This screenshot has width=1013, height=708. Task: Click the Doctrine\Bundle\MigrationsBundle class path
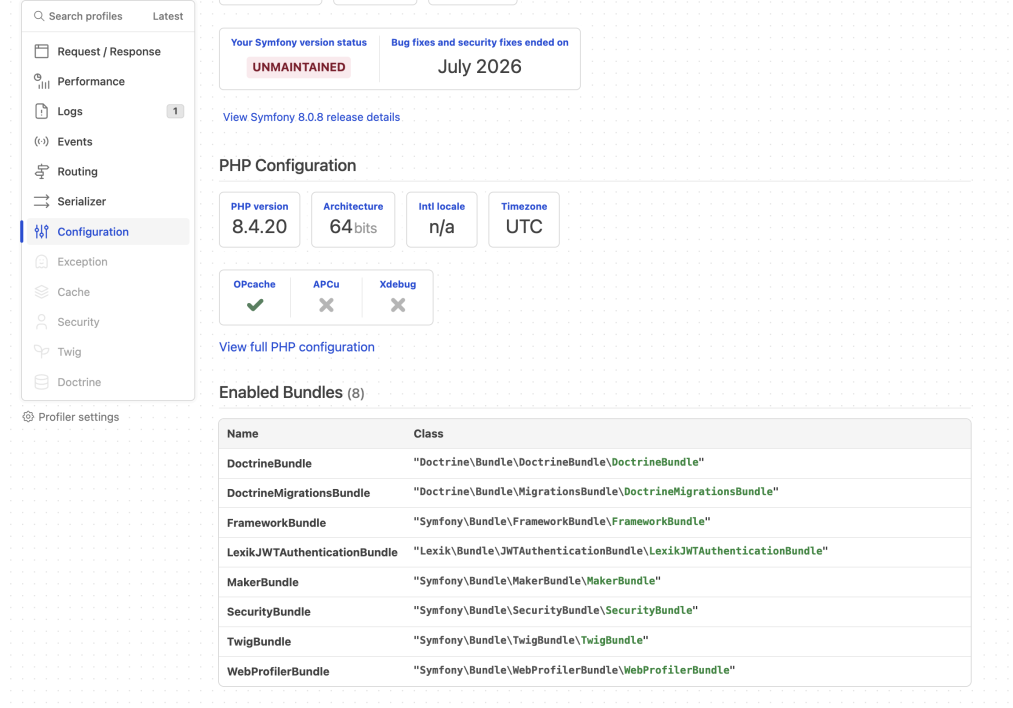pos(596,492)
